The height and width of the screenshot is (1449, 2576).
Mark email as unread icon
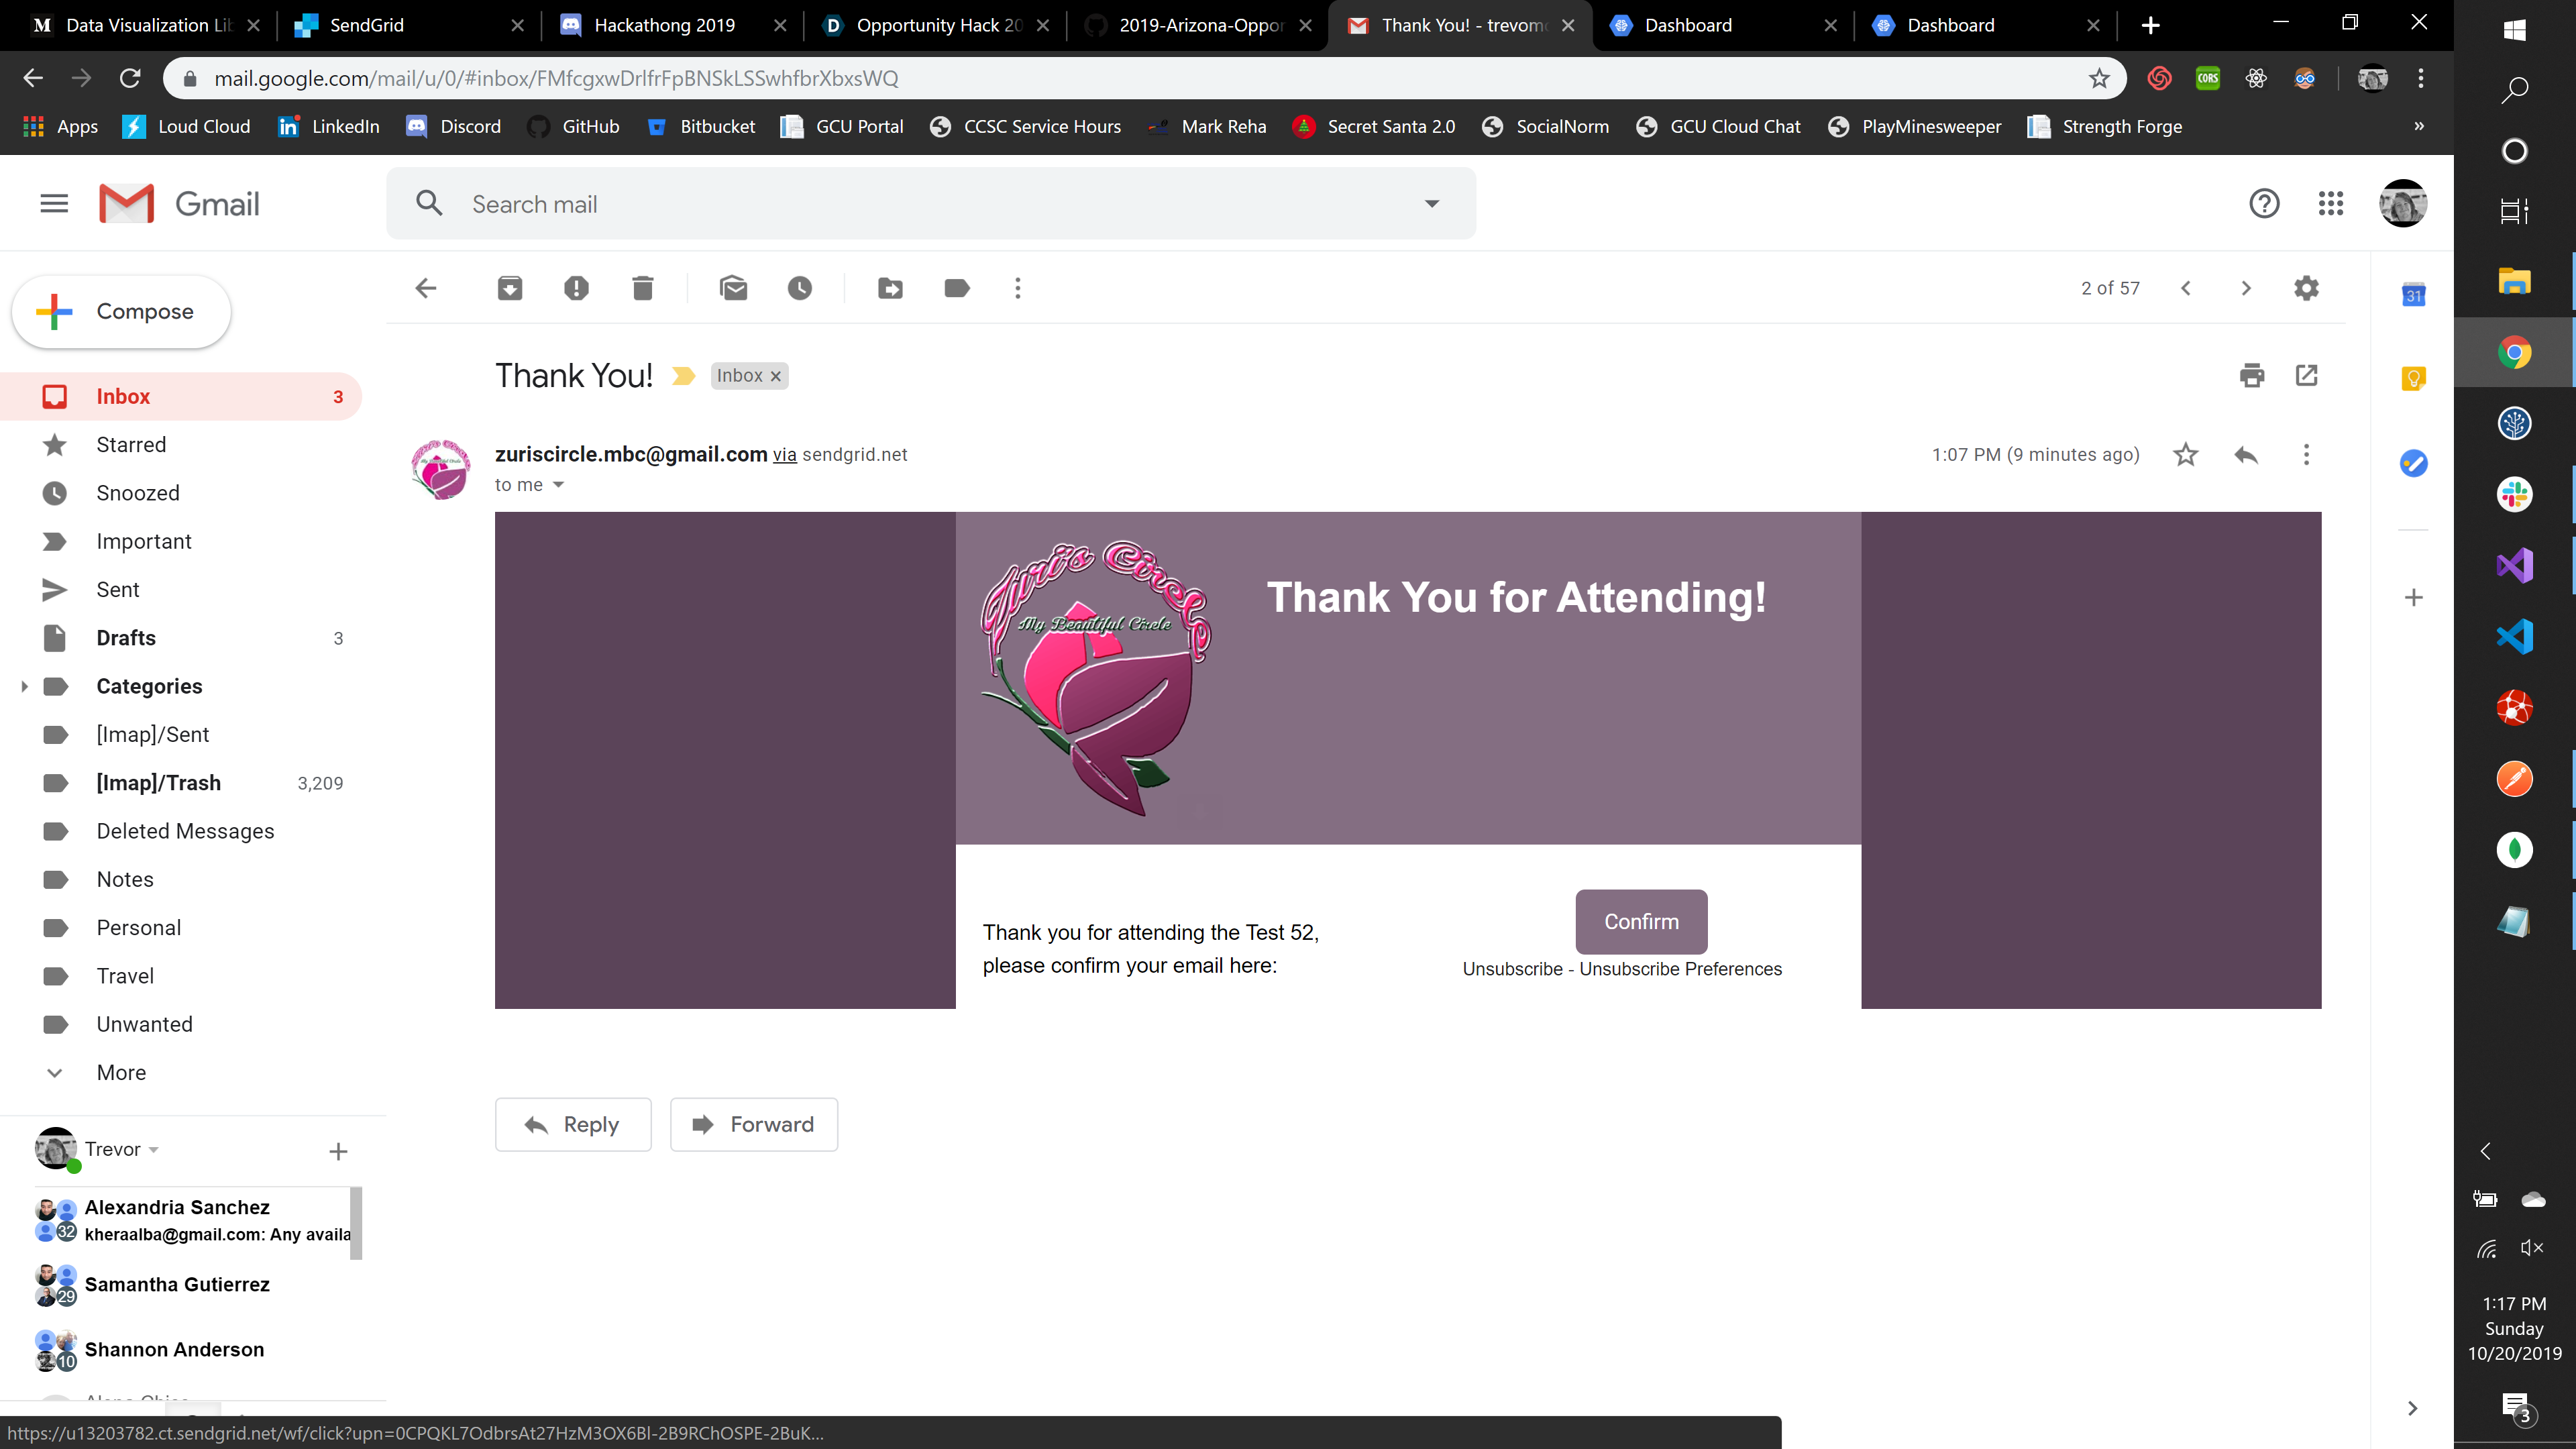pos(733,289)
